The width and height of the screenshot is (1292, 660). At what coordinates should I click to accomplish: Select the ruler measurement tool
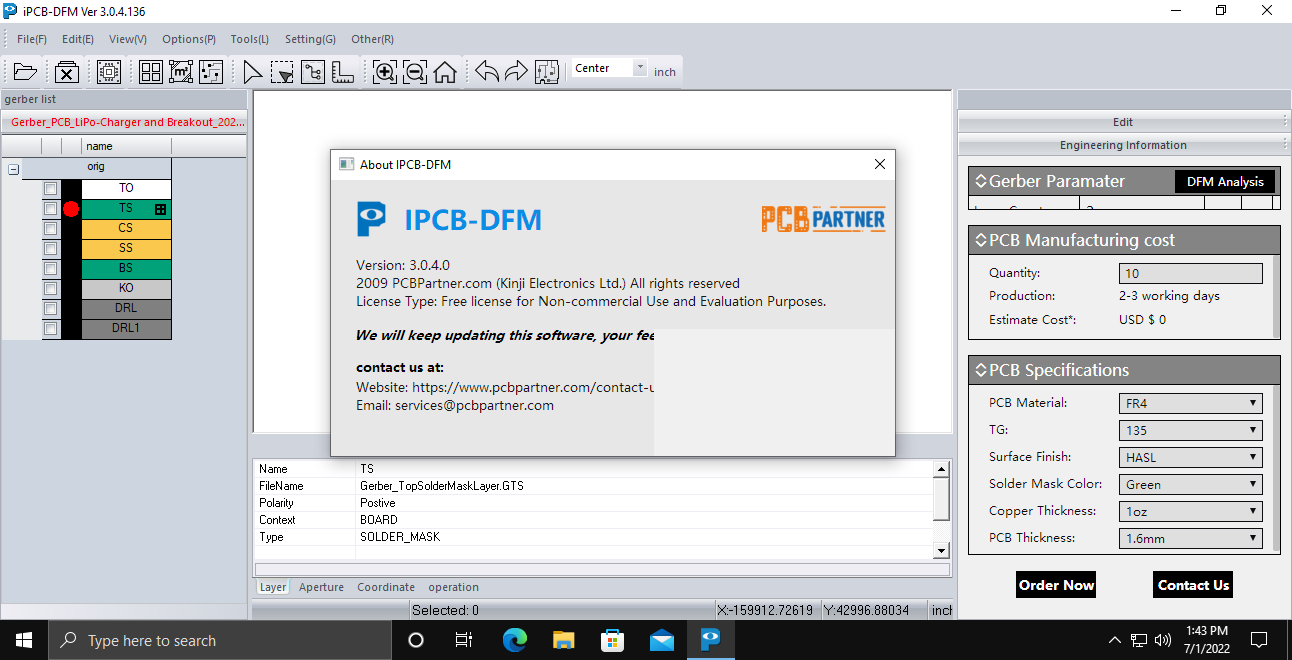click(343, 72)
